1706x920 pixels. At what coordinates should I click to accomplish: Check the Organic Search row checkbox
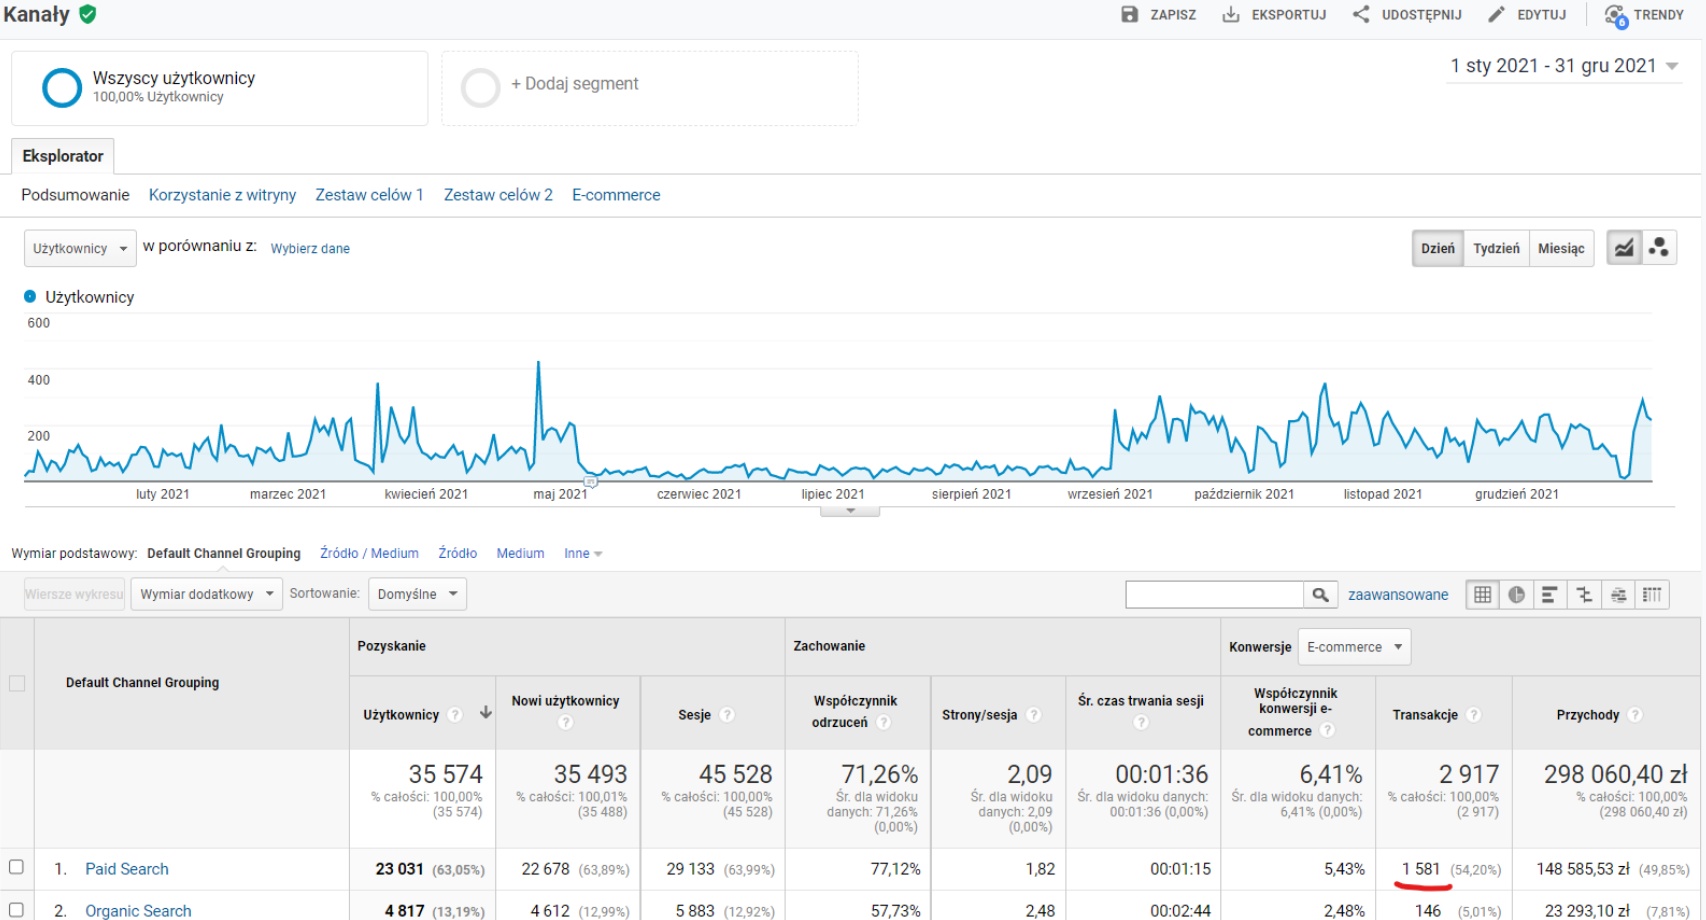[x=16, y=909]
